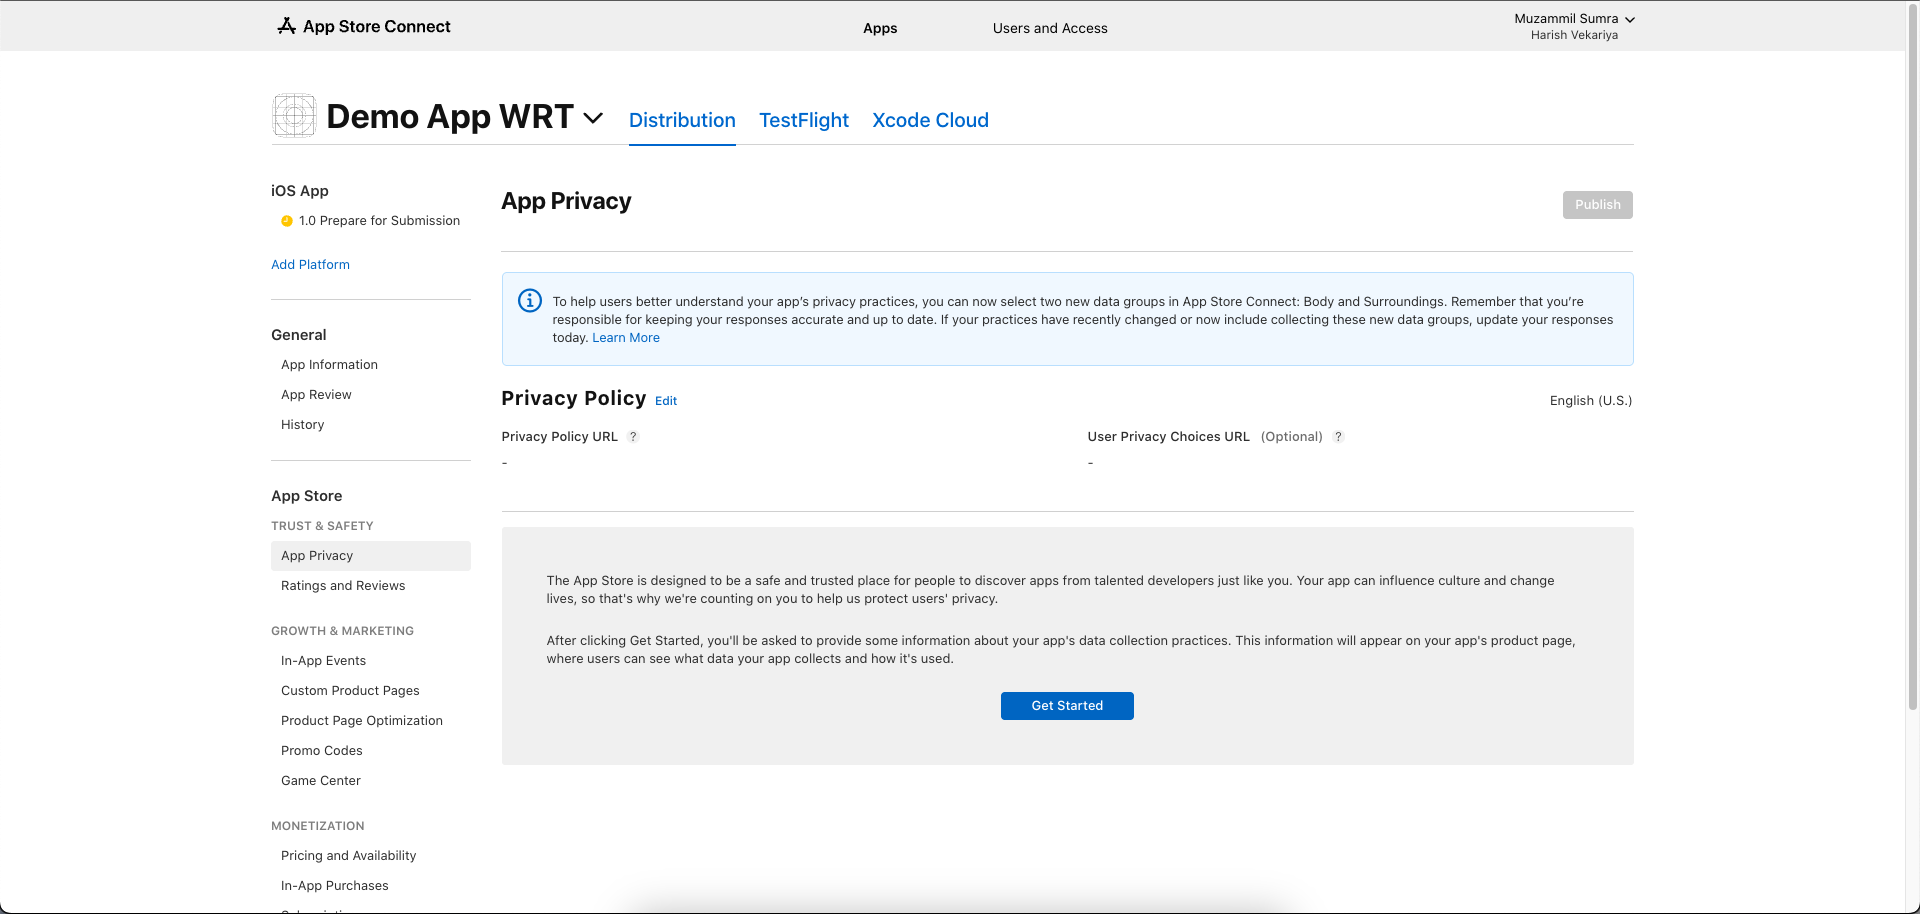Click the yellow status dot beside 1.0 Prepare for Submission
1920x914 pixels.
click(287, 221)
